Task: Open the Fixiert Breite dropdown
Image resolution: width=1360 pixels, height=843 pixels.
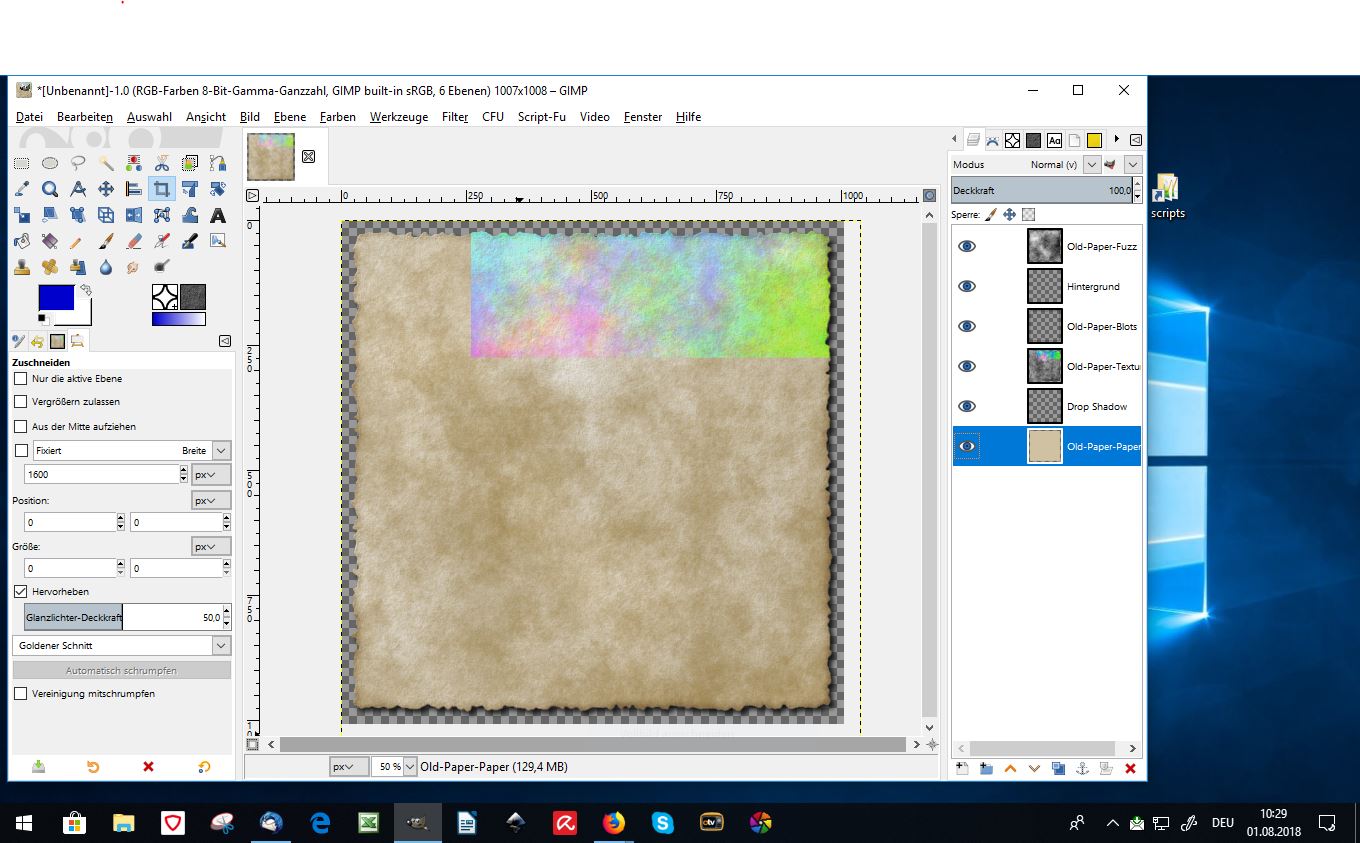Action: [221, 451]
